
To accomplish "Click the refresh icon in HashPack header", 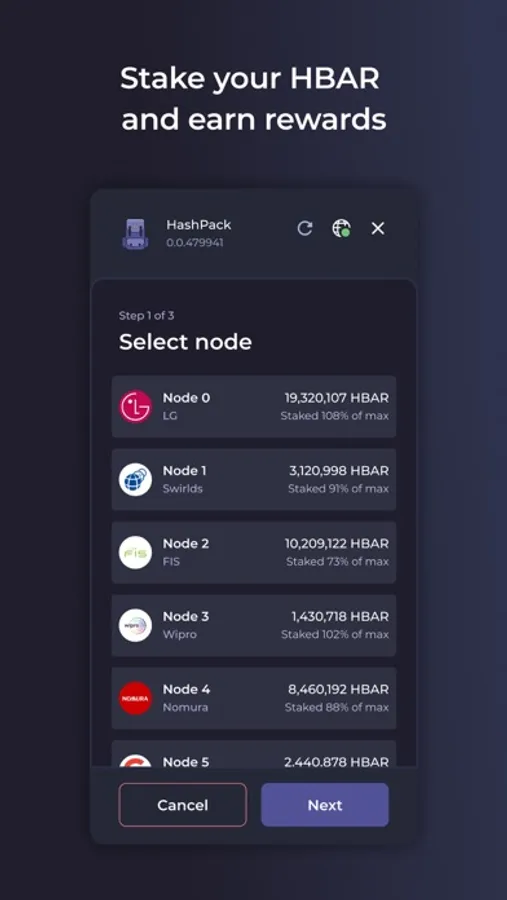I will tap(305, 228).
